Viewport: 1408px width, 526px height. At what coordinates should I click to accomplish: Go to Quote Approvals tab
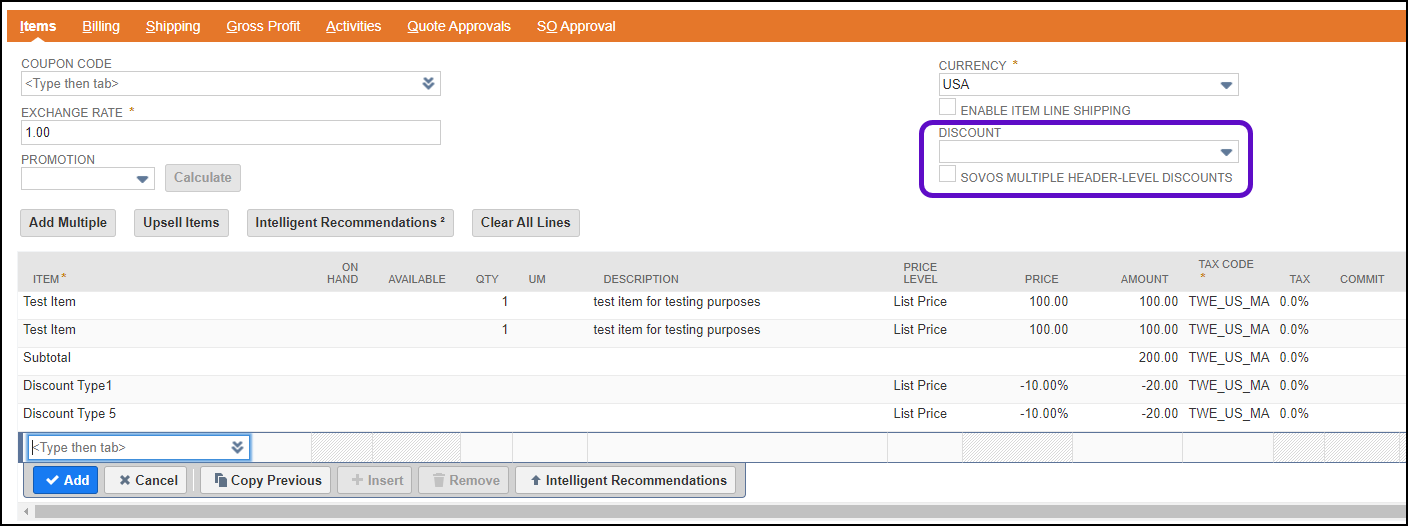click(458, 26)
